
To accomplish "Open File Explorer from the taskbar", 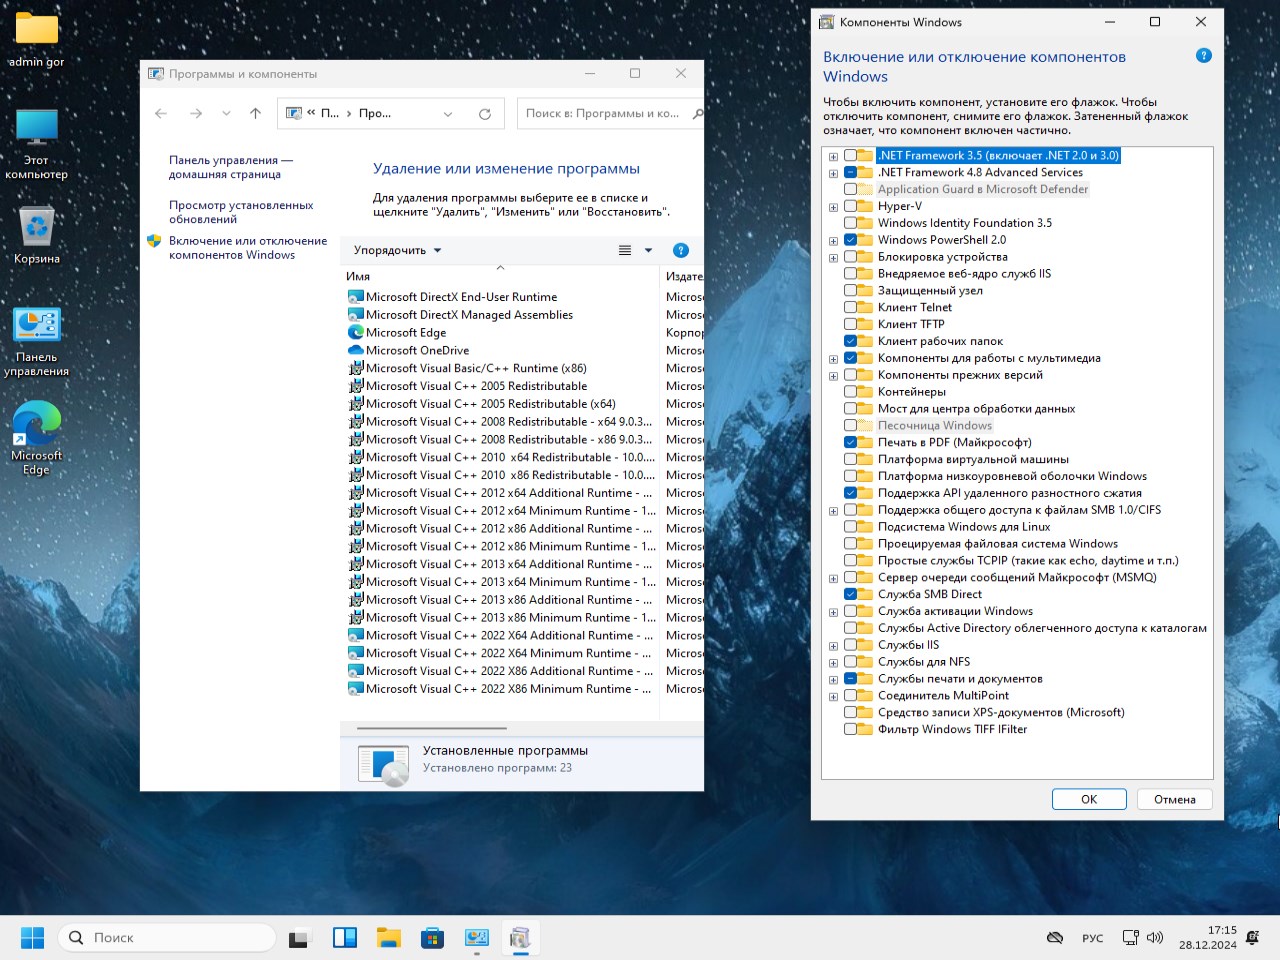I will pos(388,938).
